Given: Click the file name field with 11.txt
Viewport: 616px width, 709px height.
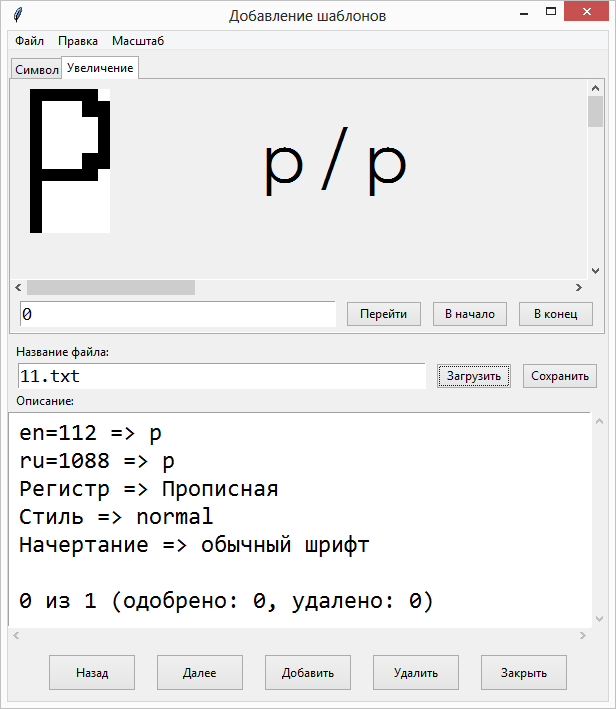Looking at the screenshot, I should point(221,376).
